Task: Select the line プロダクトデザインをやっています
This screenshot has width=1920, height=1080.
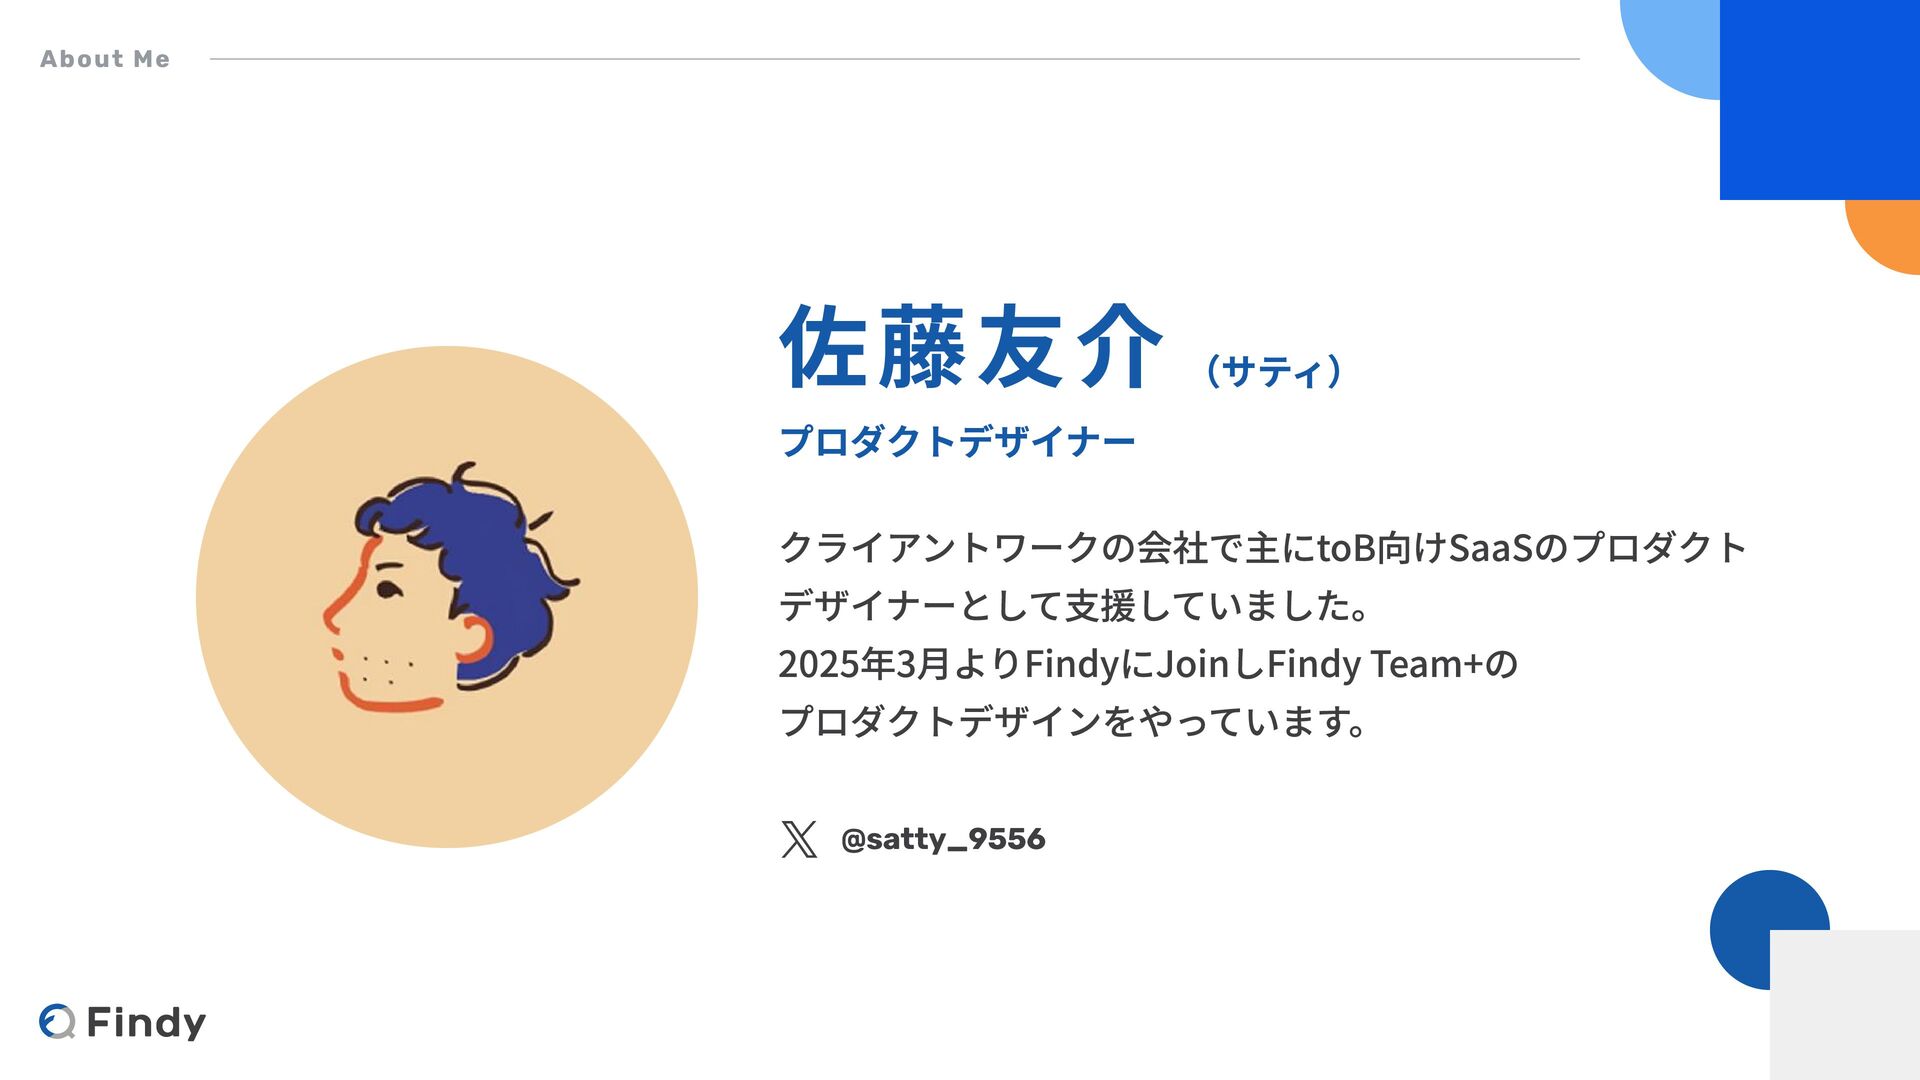Action: point(1073,721)
